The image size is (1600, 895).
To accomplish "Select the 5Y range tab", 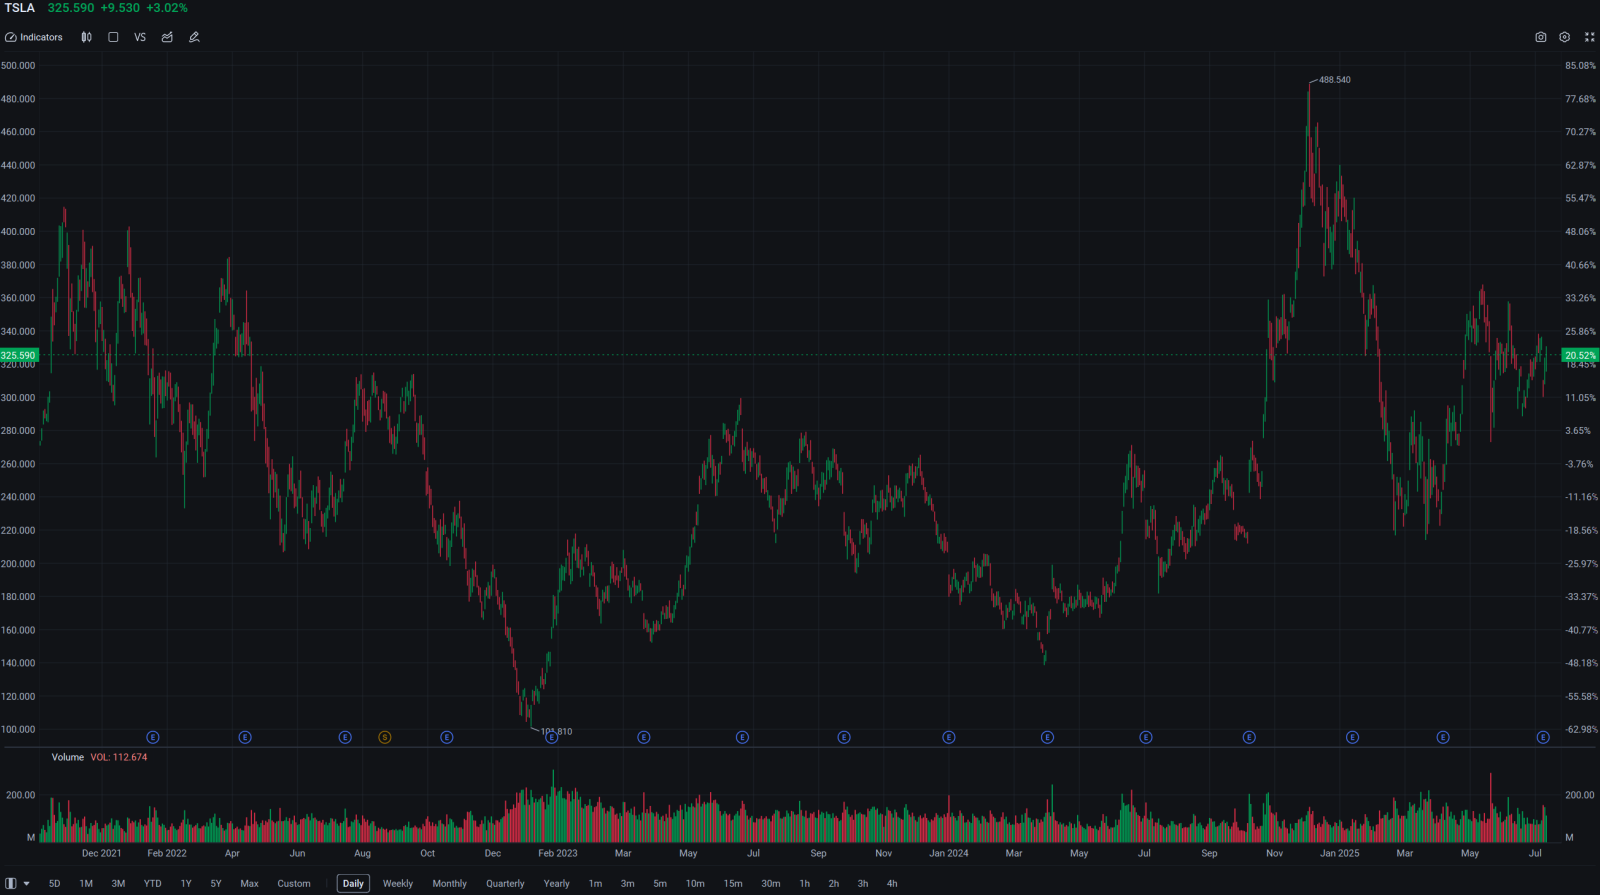I will [216, 883].
